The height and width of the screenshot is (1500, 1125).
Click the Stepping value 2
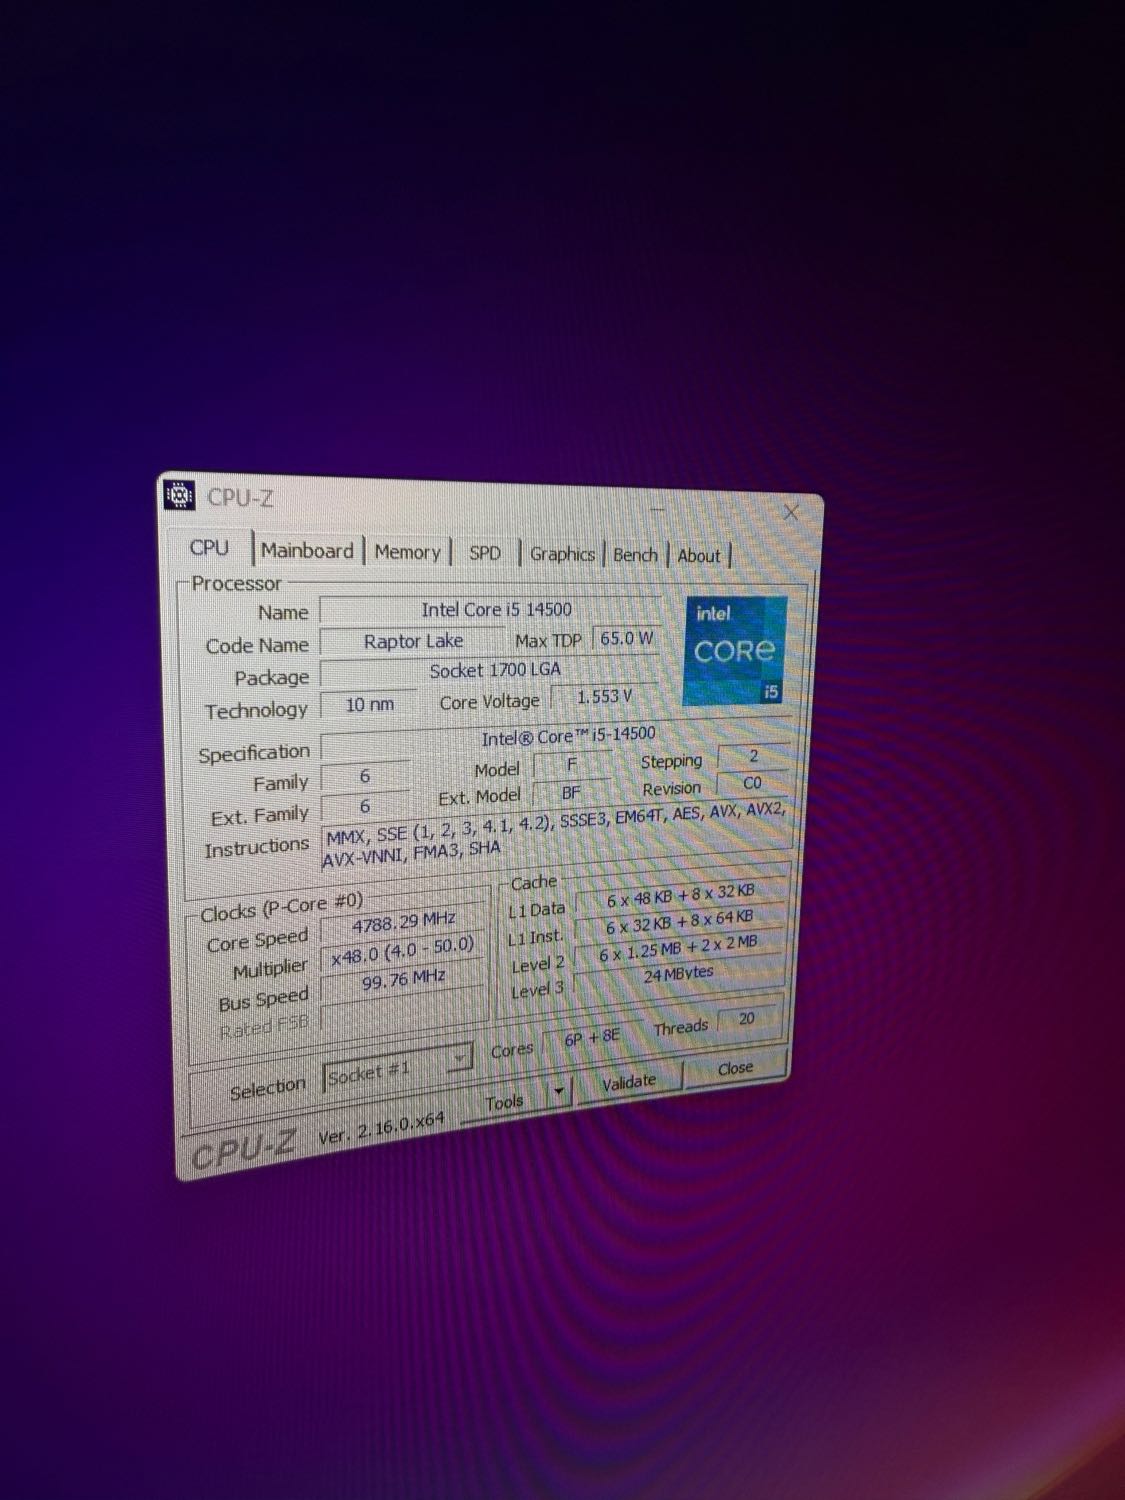click(753, 756)
